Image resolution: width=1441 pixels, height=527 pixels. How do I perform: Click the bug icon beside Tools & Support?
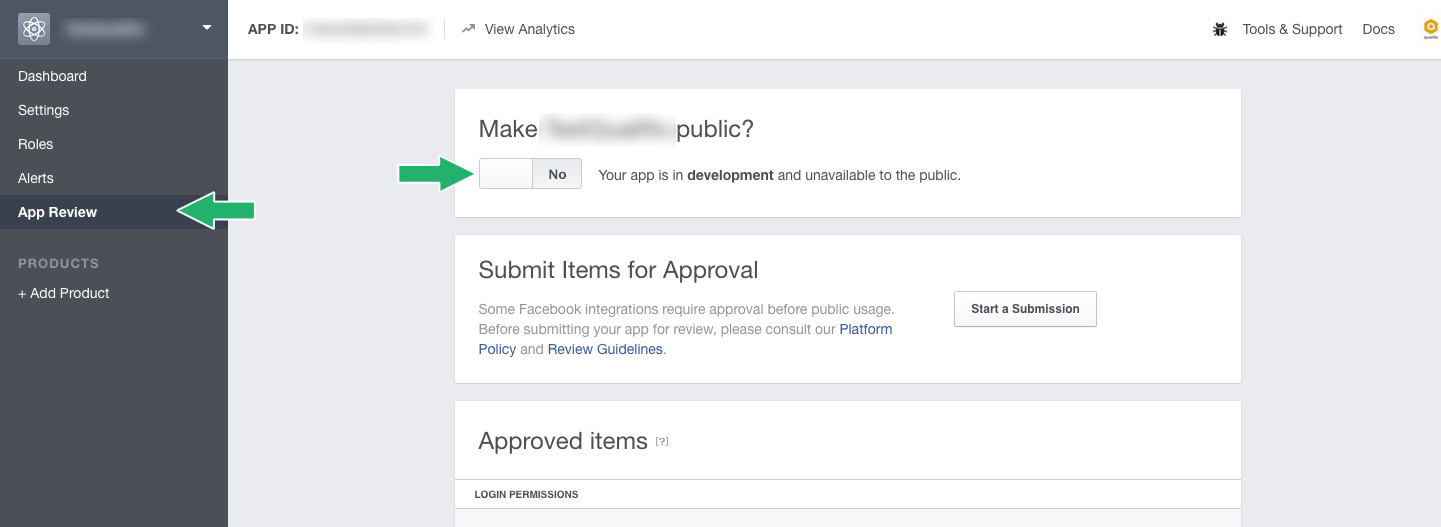pyautogui.click(x=1220, y=29)
